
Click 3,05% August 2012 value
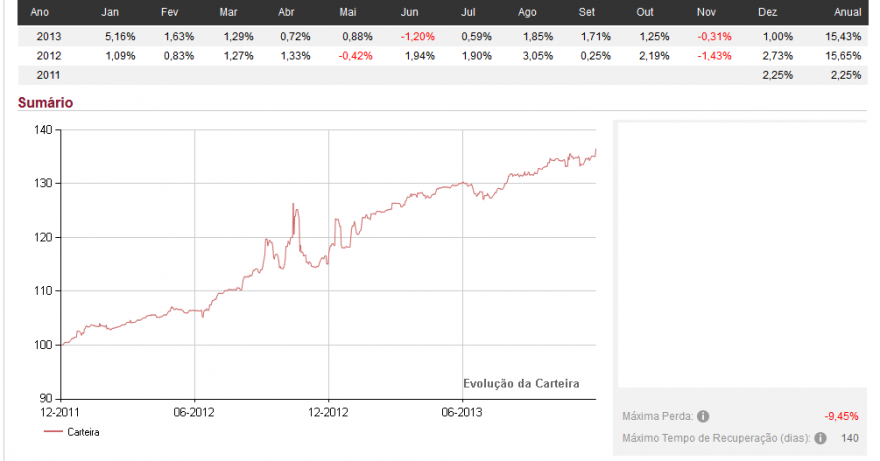tap(538, 56)
